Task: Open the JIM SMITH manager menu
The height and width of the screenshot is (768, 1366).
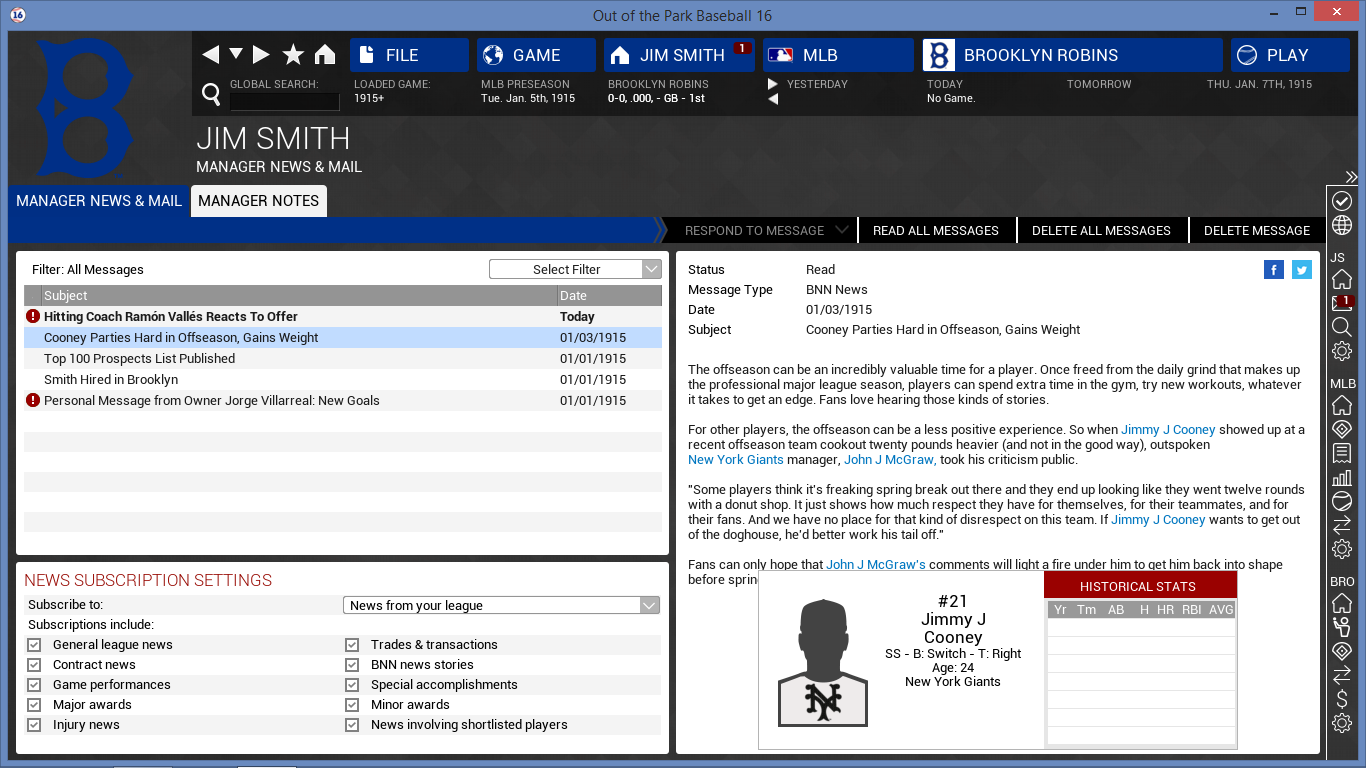Action: 679,55
